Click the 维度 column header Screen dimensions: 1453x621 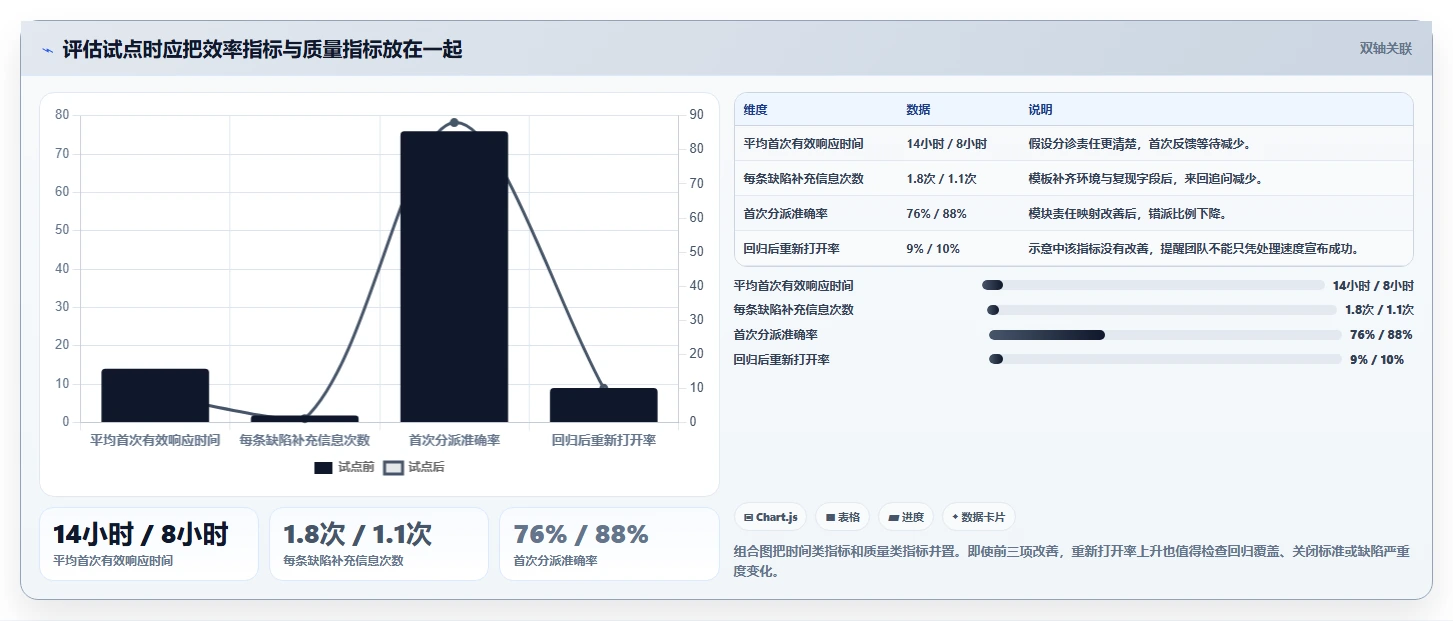pyautogui.click(x=756, y=110)
